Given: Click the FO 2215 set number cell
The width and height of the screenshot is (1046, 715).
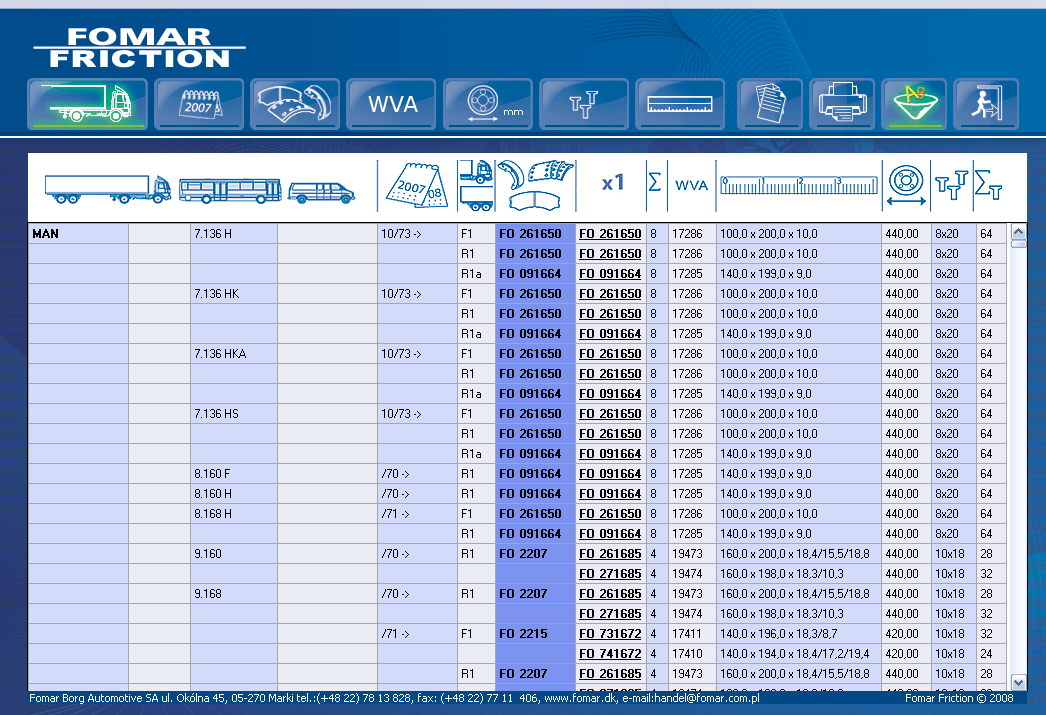Looking at the screenshot, I should click(535, 634).
